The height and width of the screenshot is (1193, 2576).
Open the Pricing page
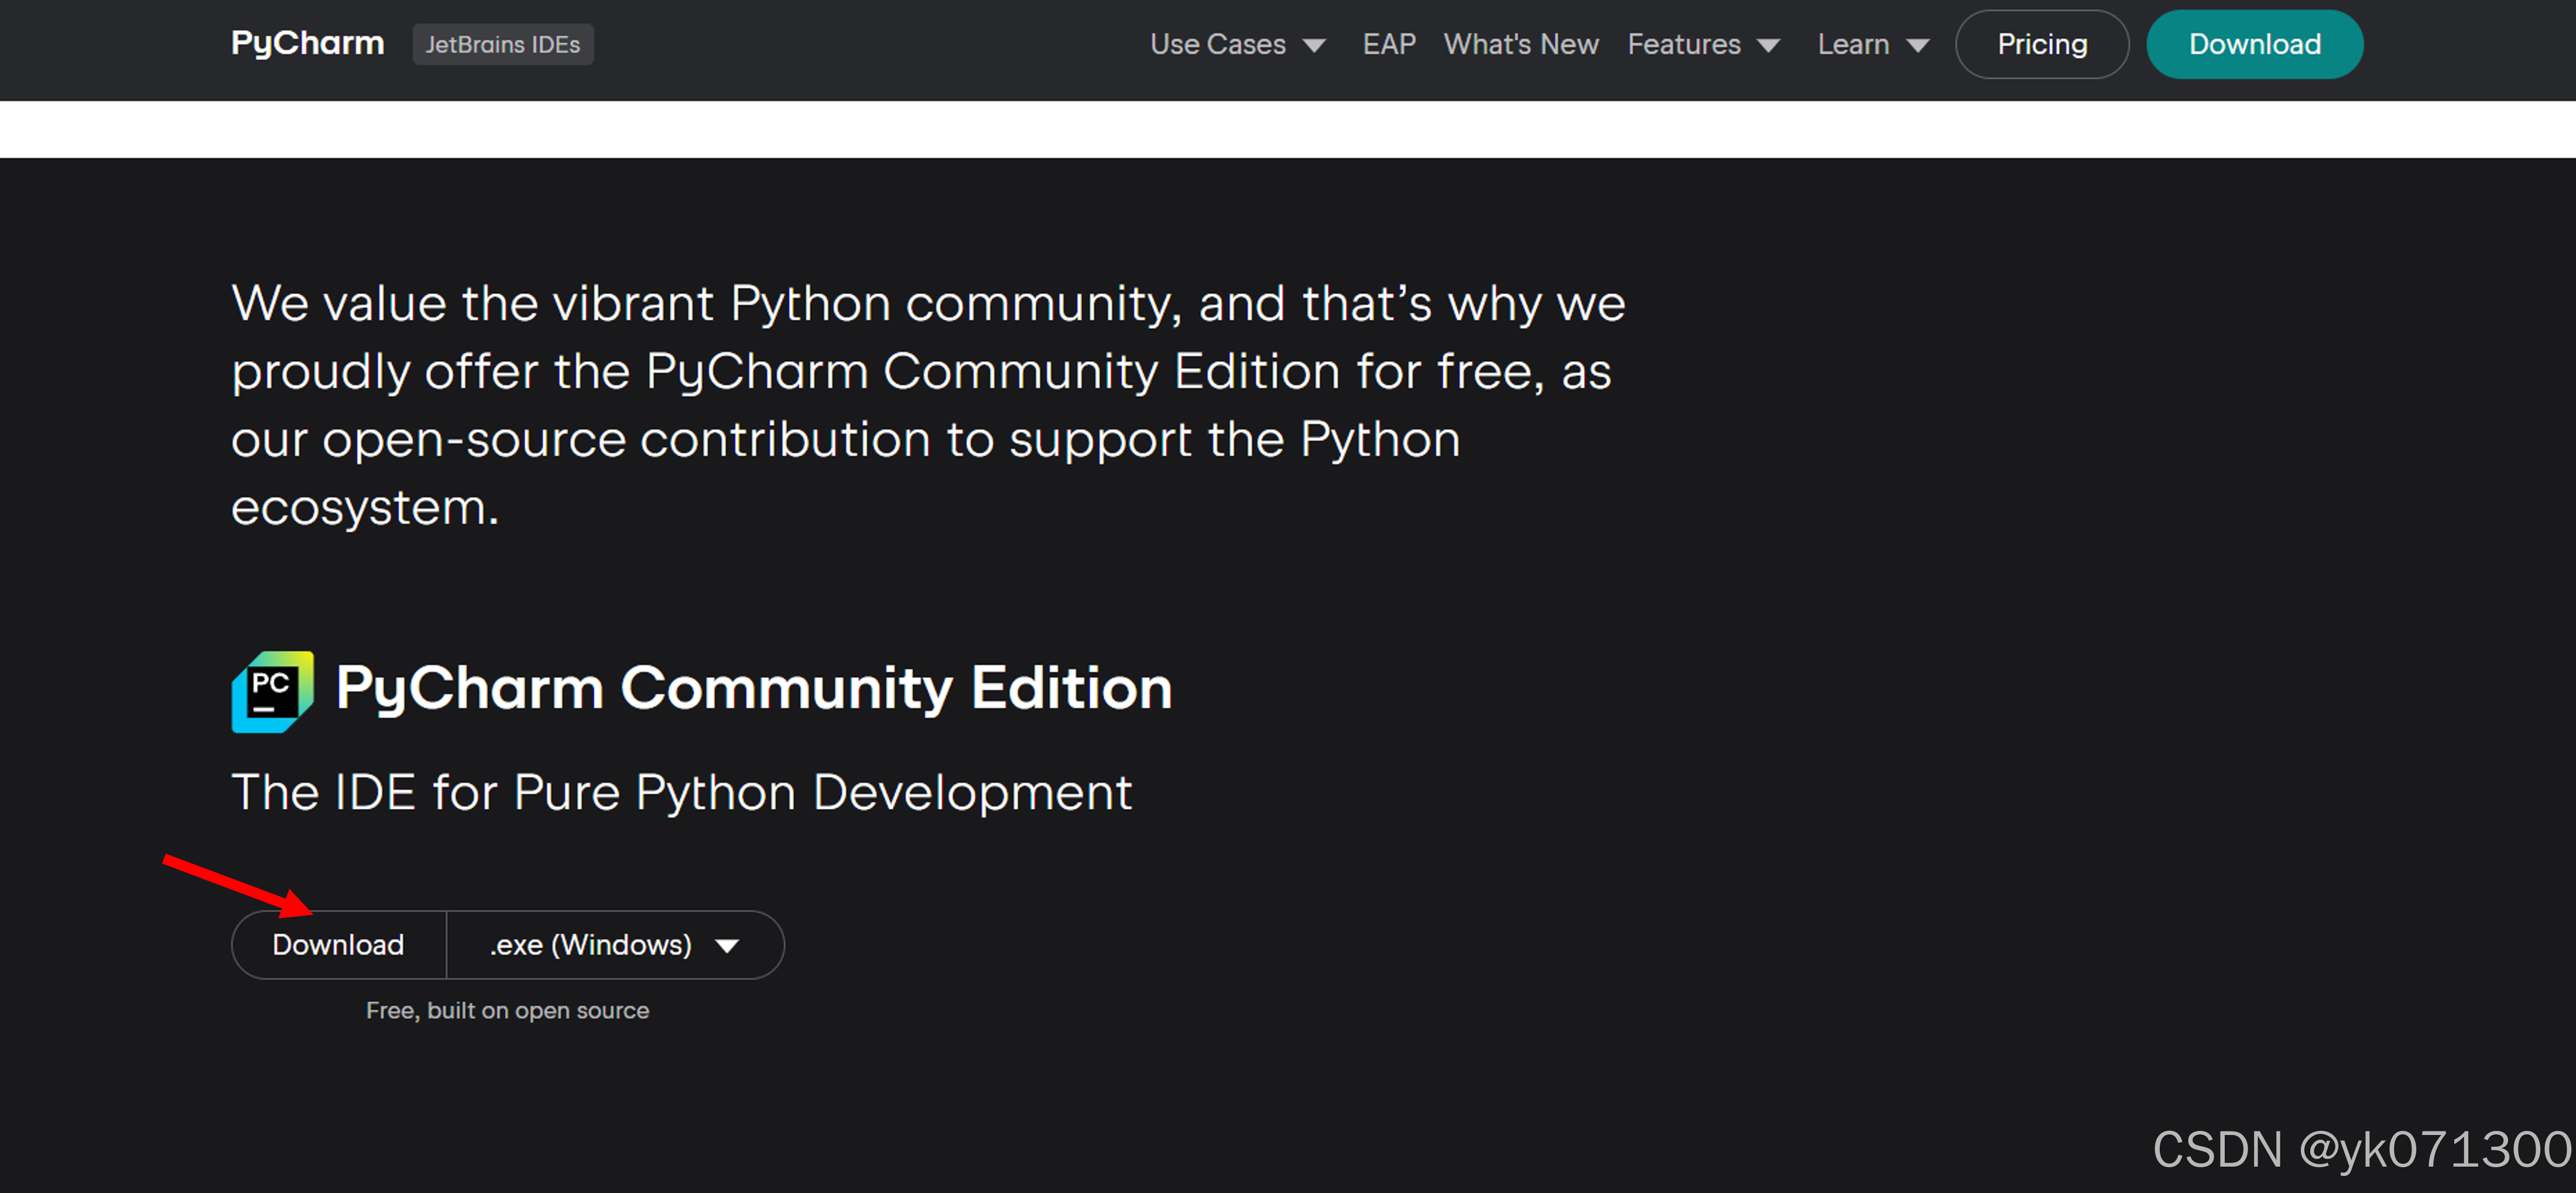2041,45
